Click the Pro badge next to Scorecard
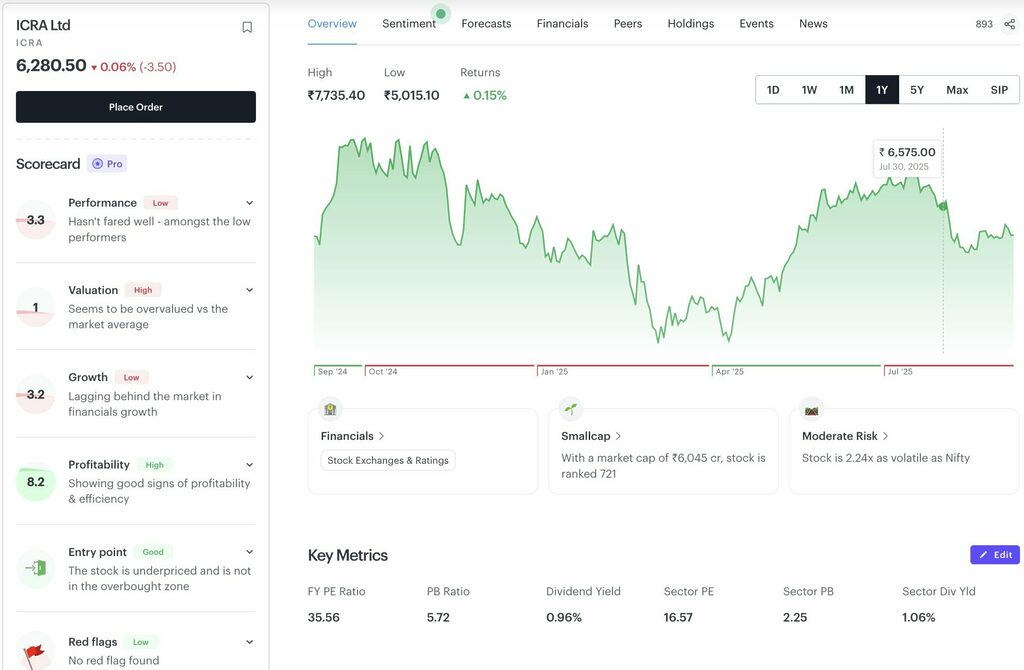1024x670 pixels. (107, 164)
